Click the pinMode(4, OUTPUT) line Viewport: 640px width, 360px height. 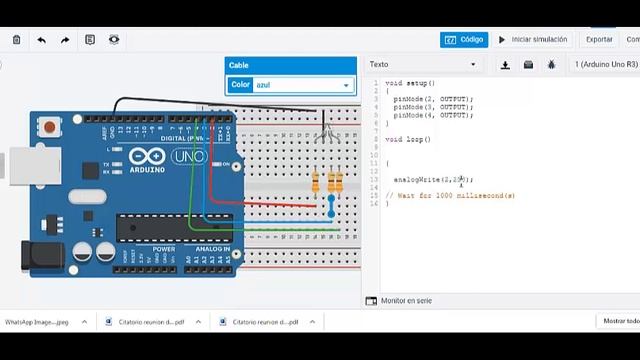point(433,116)
